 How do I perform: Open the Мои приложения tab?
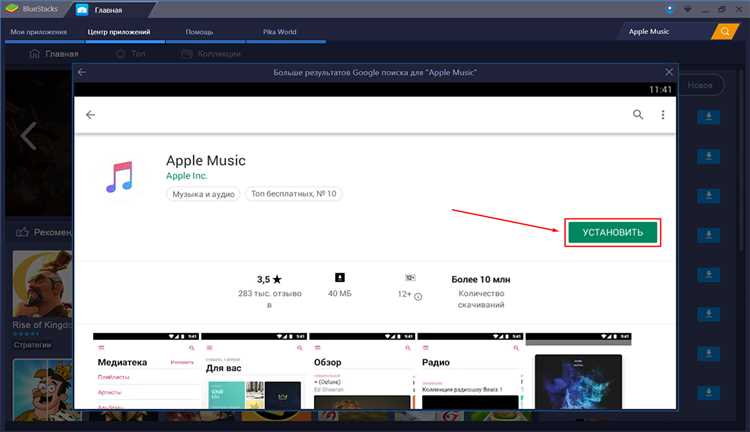click(x=39, y=32)
